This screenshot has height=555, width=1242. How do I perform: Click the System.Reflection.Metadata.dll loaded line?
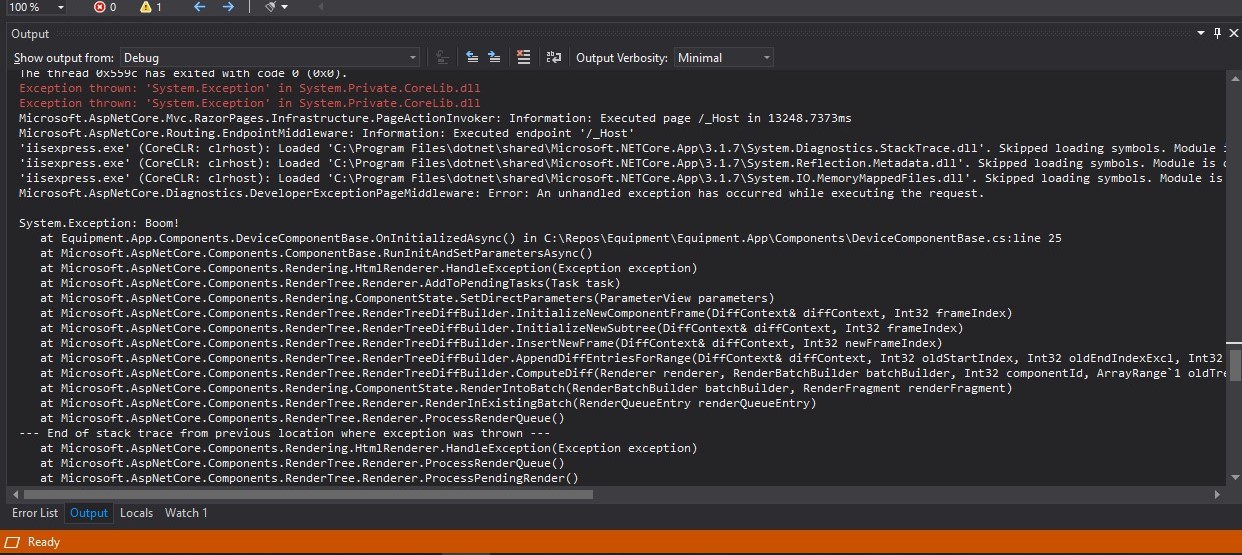(x=623, y=163)
